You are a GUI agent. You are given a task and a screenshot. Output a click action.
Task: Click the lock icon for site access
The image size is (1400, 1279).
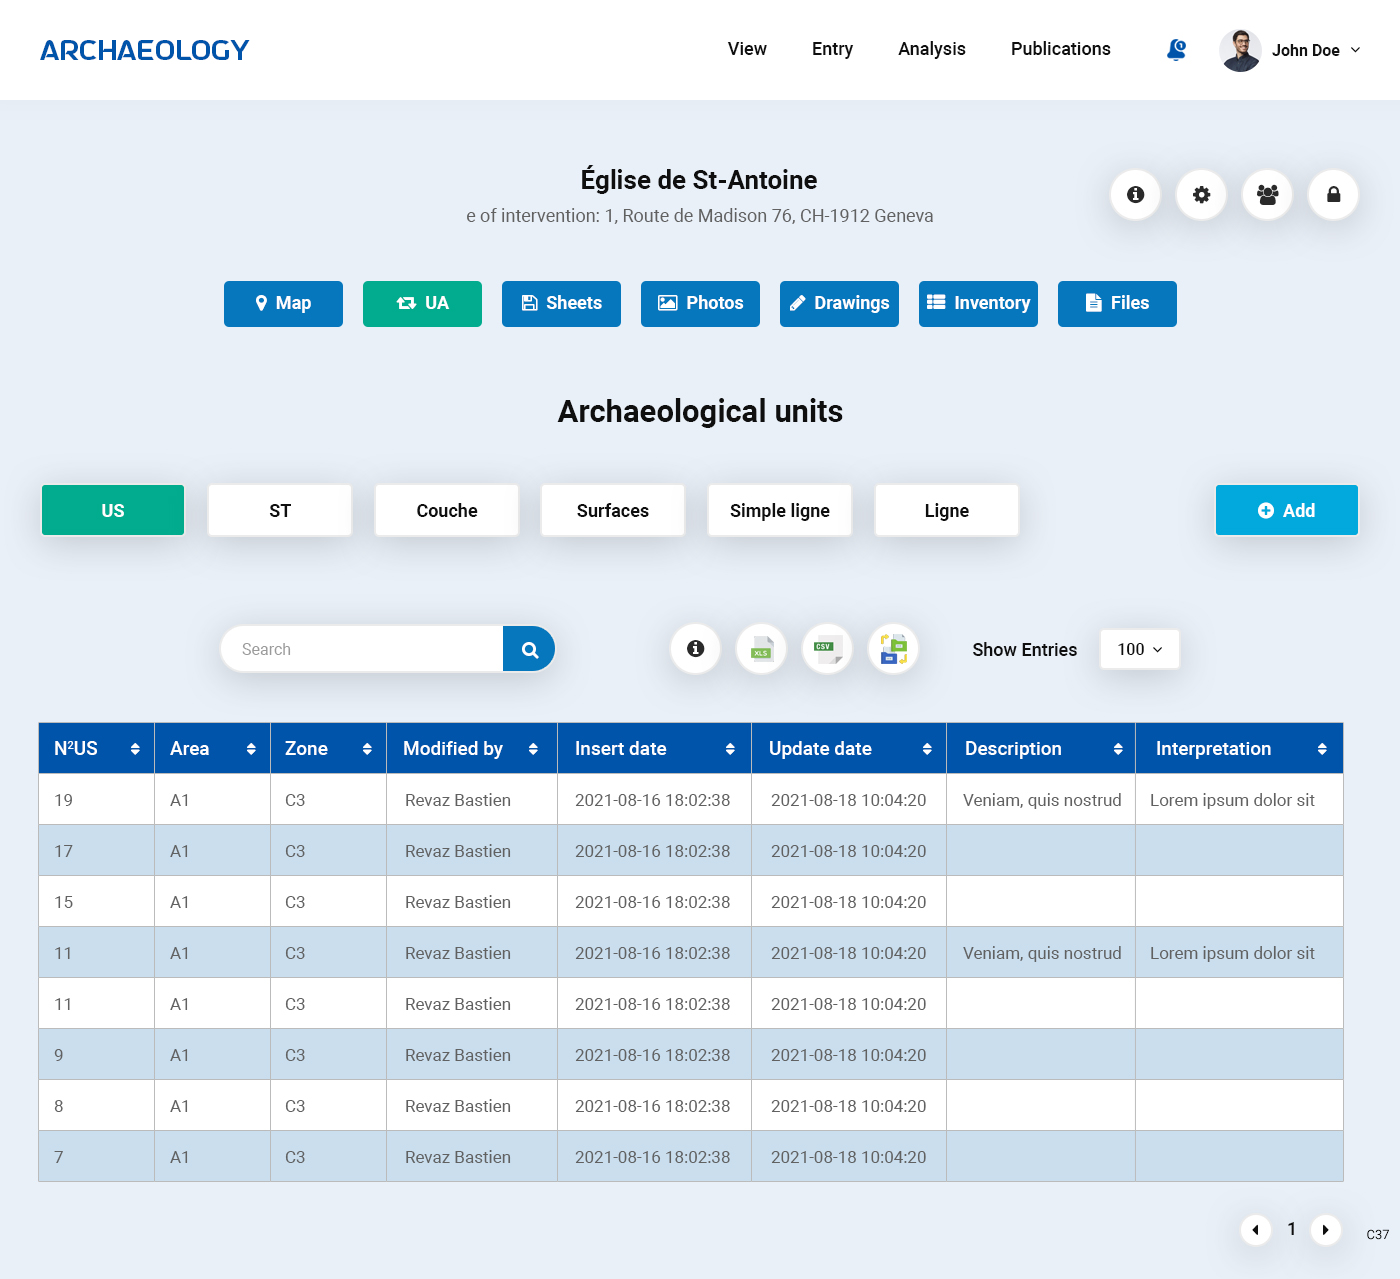pyautogui.click(x=1333, y=195)
